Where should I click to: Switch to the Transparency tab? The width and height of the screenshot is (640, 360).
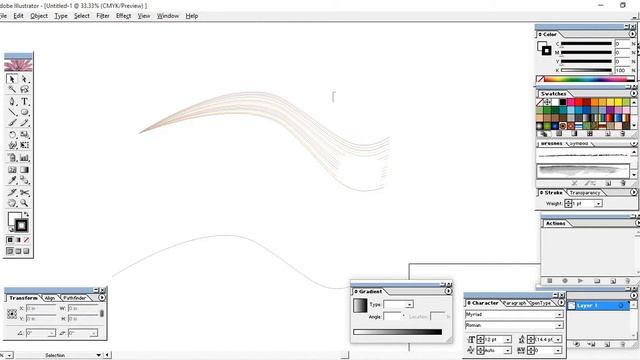[x=584, y=193]
